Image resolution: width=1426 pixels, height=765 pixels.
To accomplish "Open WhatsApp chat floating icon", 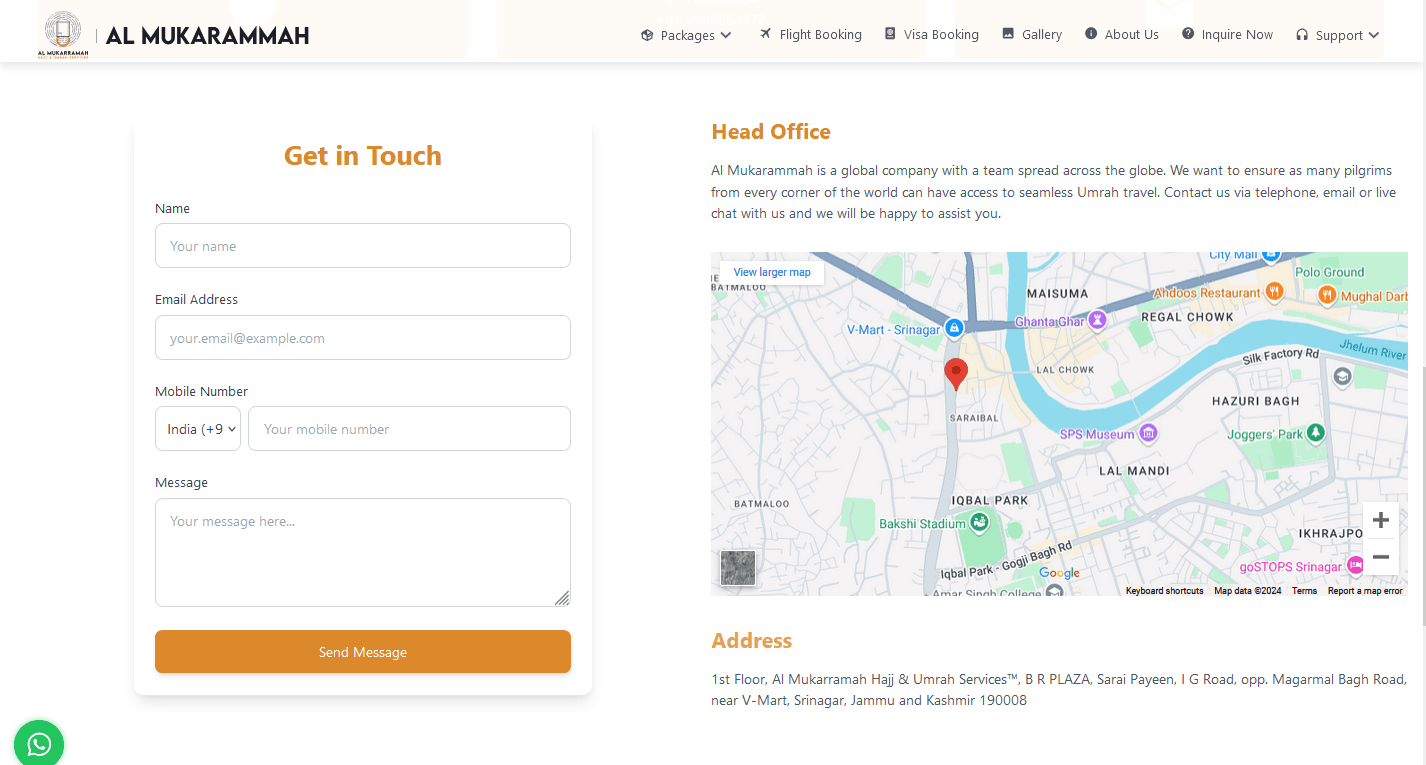I will coord(39,744).
